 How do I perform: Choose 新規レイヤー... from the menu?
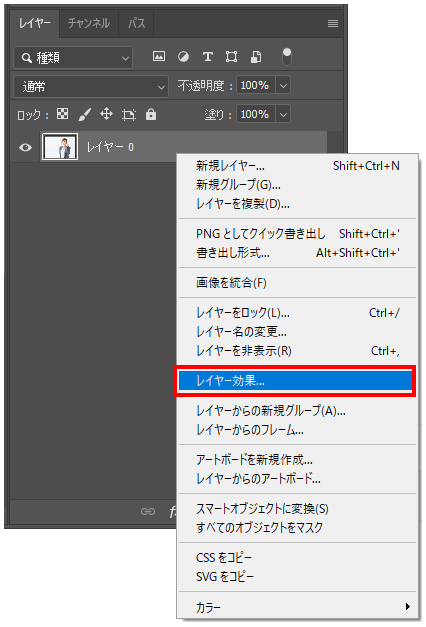297,166
